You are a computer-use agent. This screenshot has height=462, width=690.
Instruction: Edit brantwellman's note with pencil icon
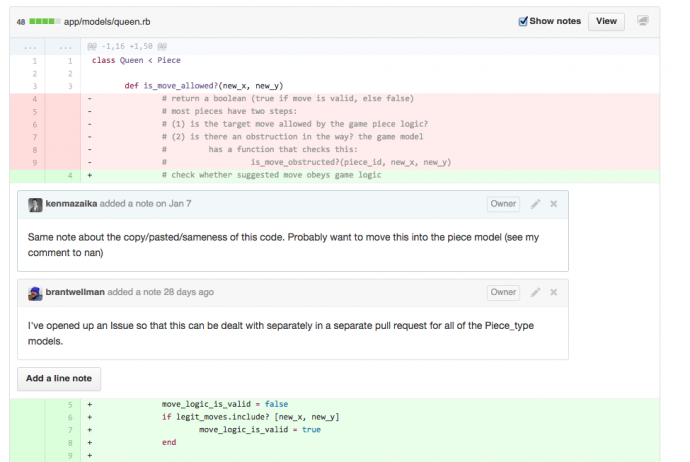(x=535, y=292)
